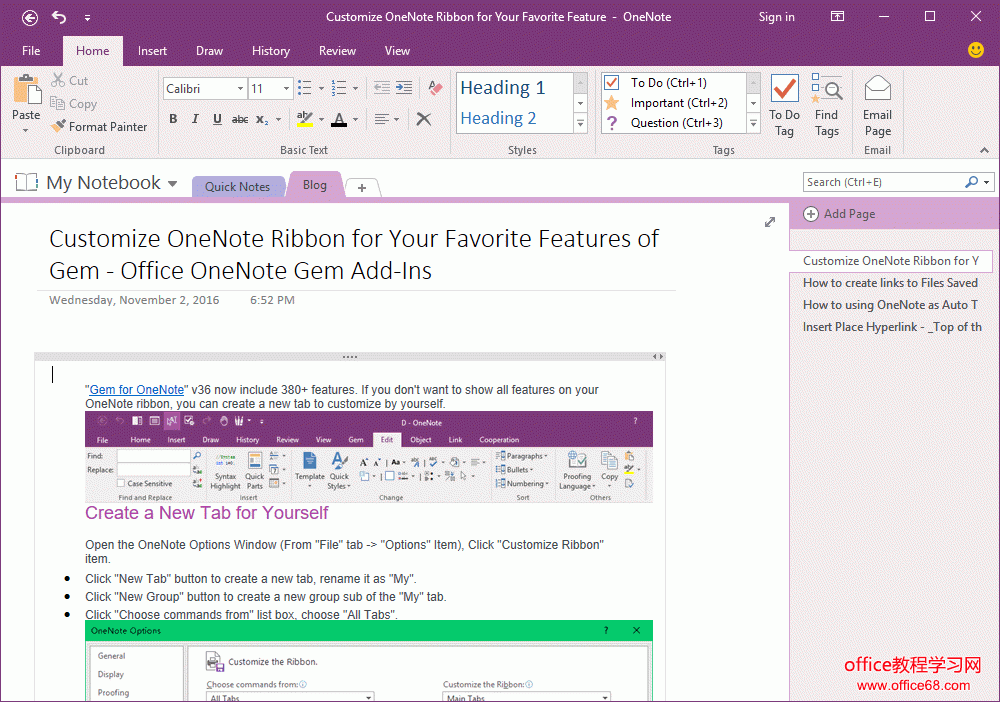Click the Delete X icon
The image size is (1000, 702).
pos(423,119)
